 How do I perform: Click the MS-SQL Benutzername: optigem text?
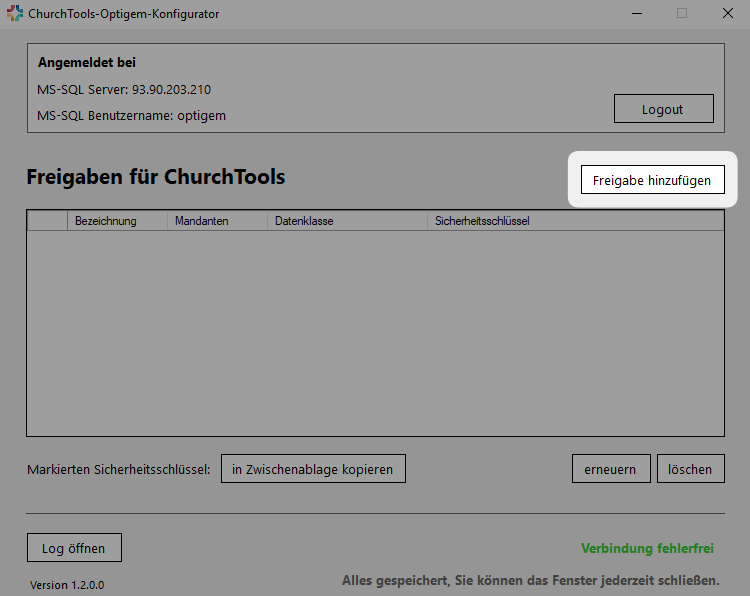(x=131, y=116)
